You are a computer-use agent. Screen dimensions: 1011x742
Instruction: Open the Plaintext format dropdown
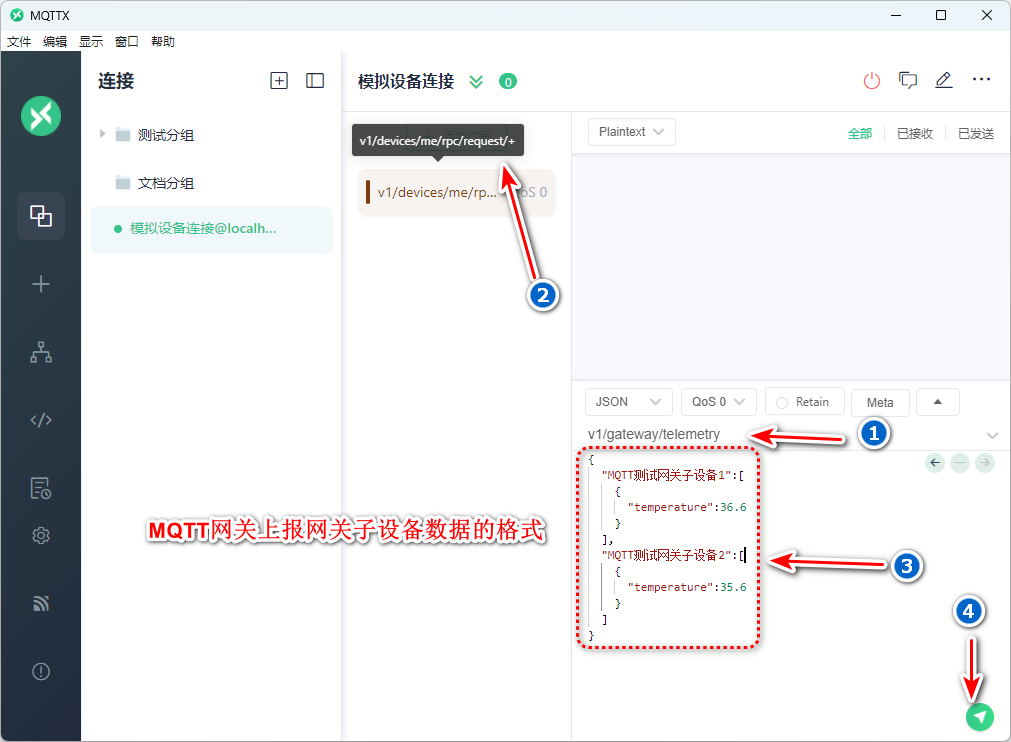(x=631, y=132)
